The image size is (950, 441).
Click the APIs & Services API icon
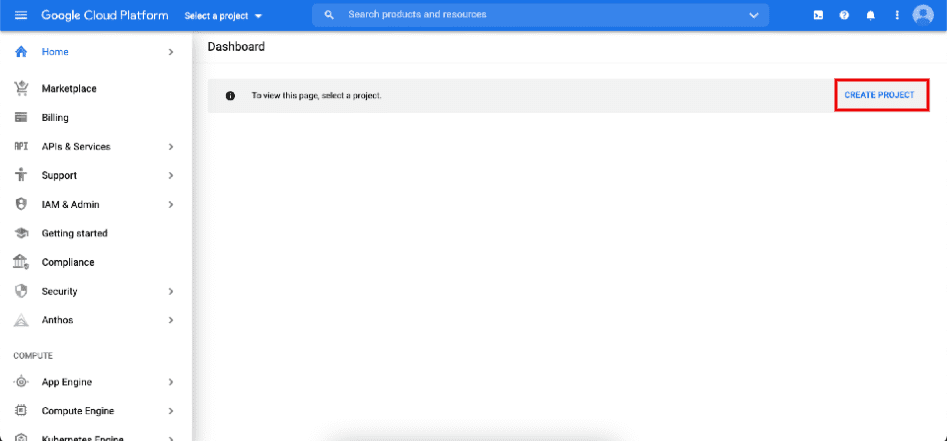[21, 147]
